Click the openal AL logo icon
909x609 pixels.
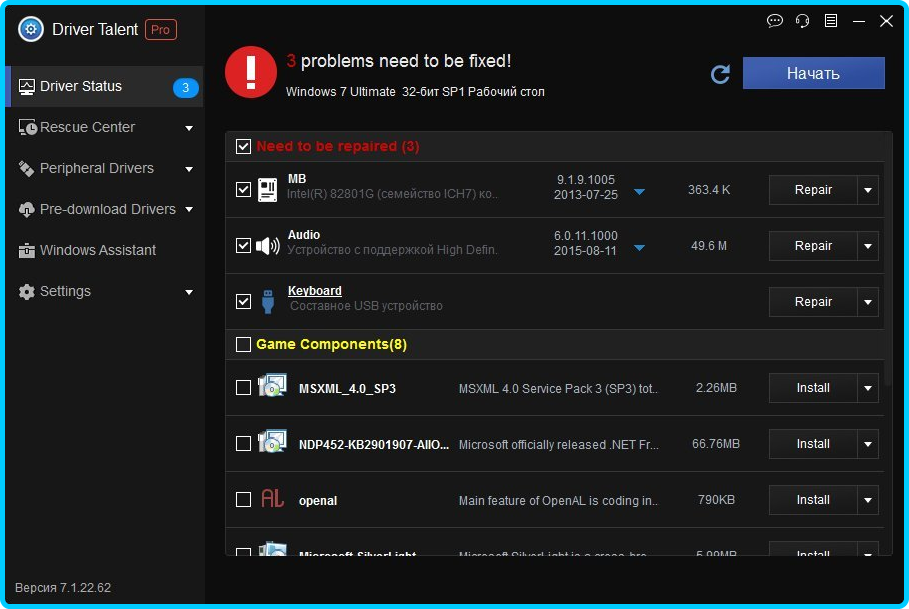[272, 498]
